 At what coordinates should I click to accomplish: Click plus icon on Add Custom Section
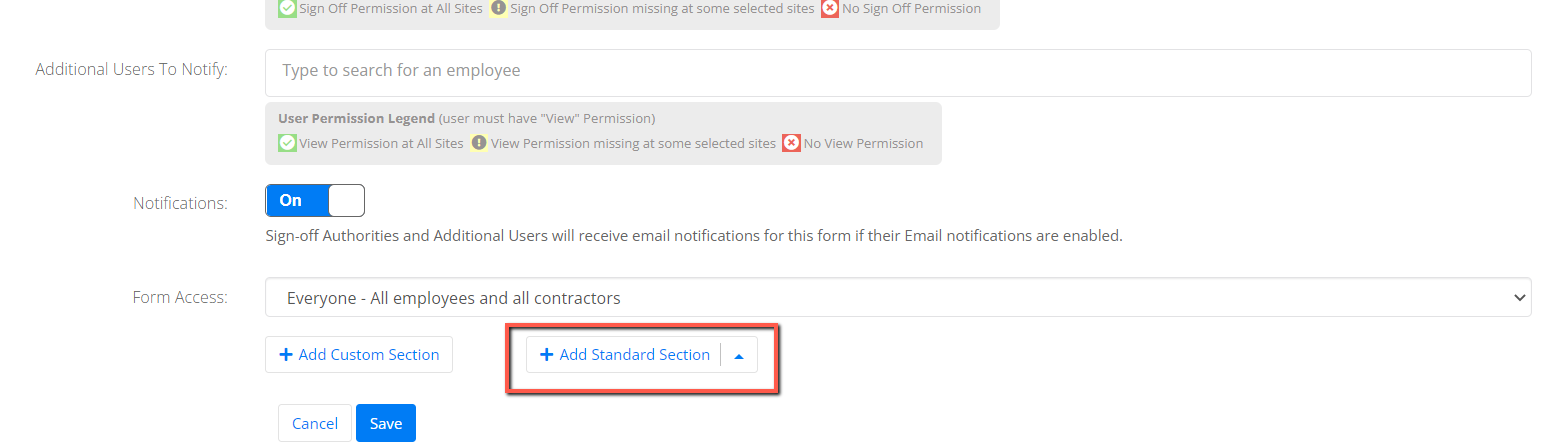coord(286,355)
